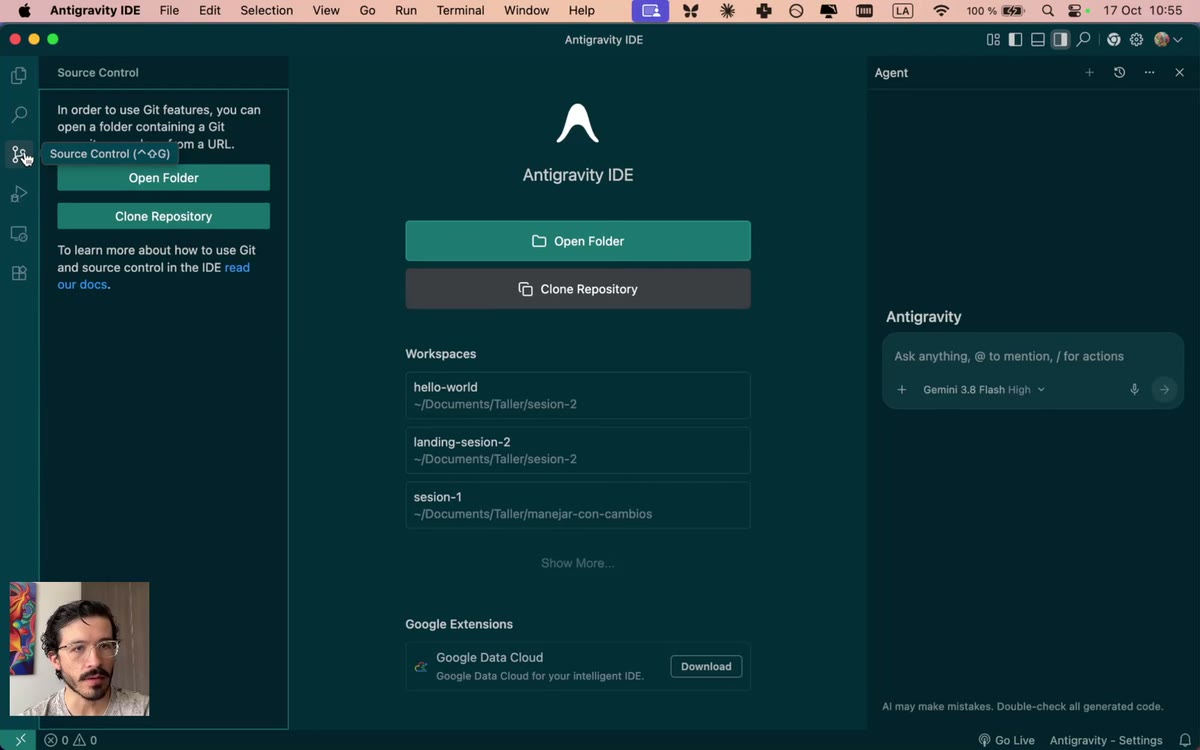Open the Extensions view icon
1200x750 pixels.
[x=19, y=273]
